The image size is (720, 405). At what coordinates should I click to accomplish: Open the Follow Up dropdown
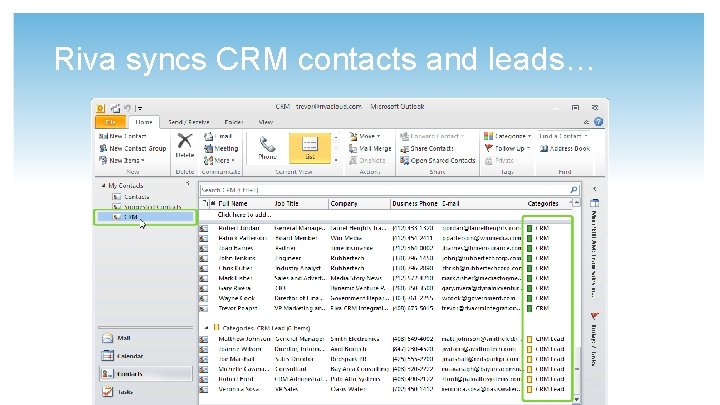[x=507, y=148]
